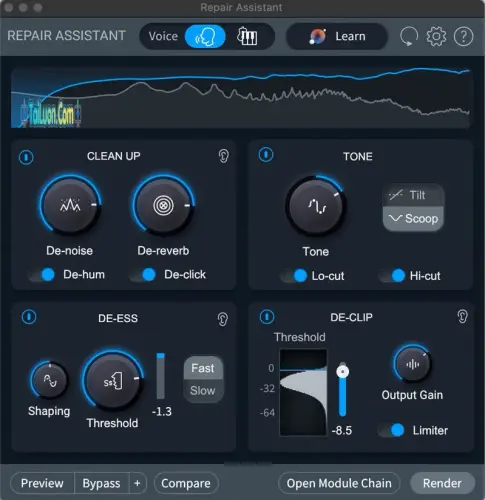
Task: Click the reset circular arrow icon
Action: (x=409, y=36)
